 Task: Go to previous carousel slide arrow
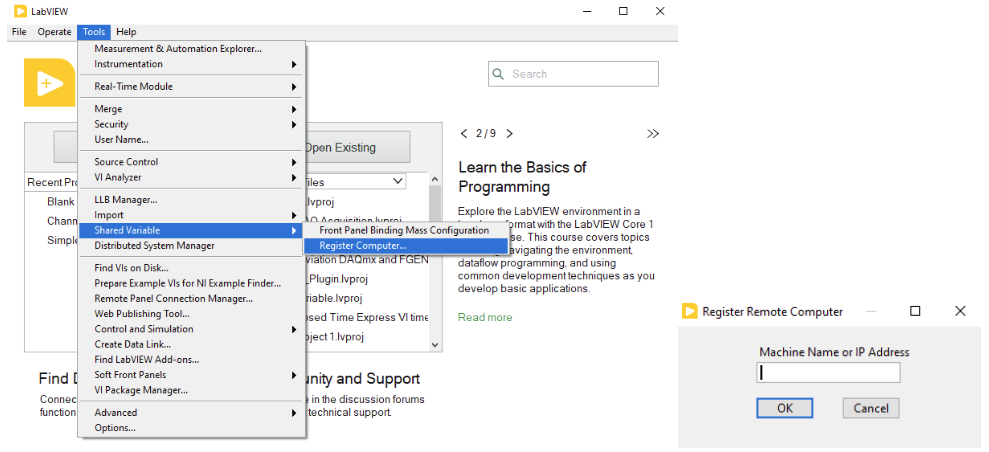click(x=464, y=133)
